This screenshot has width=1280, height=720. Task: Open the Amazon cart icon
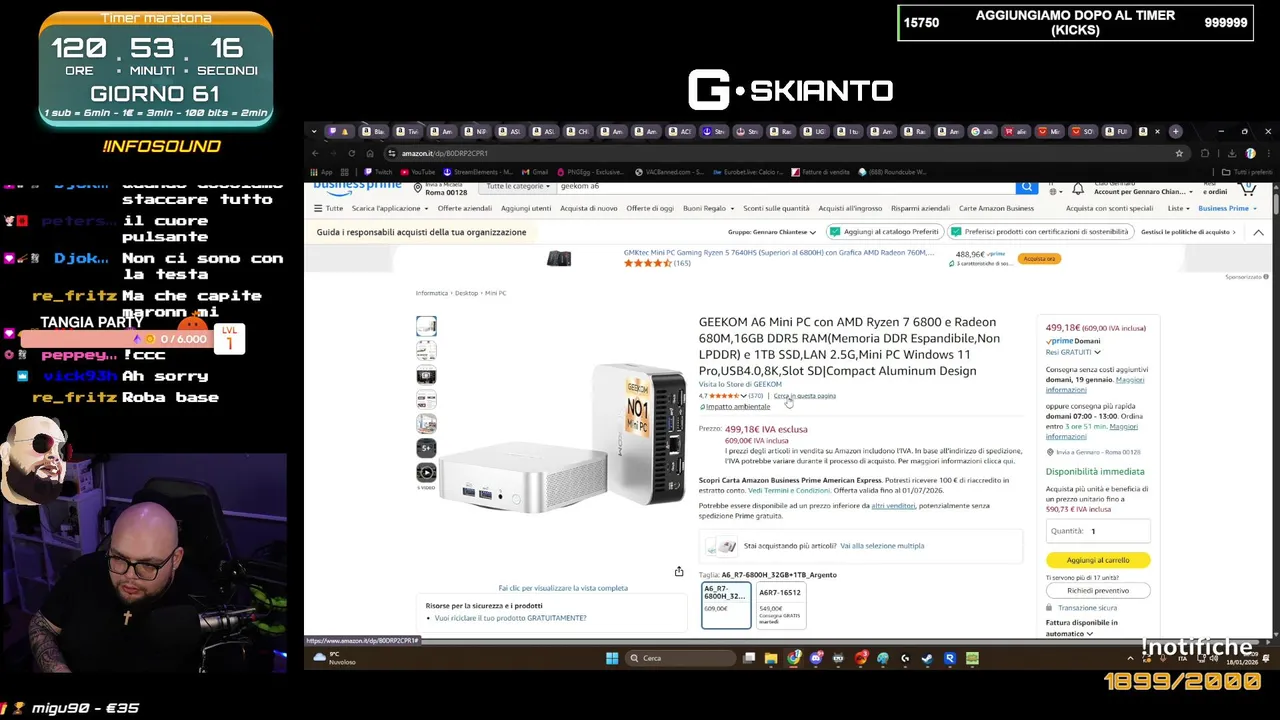click(1247, 187)
